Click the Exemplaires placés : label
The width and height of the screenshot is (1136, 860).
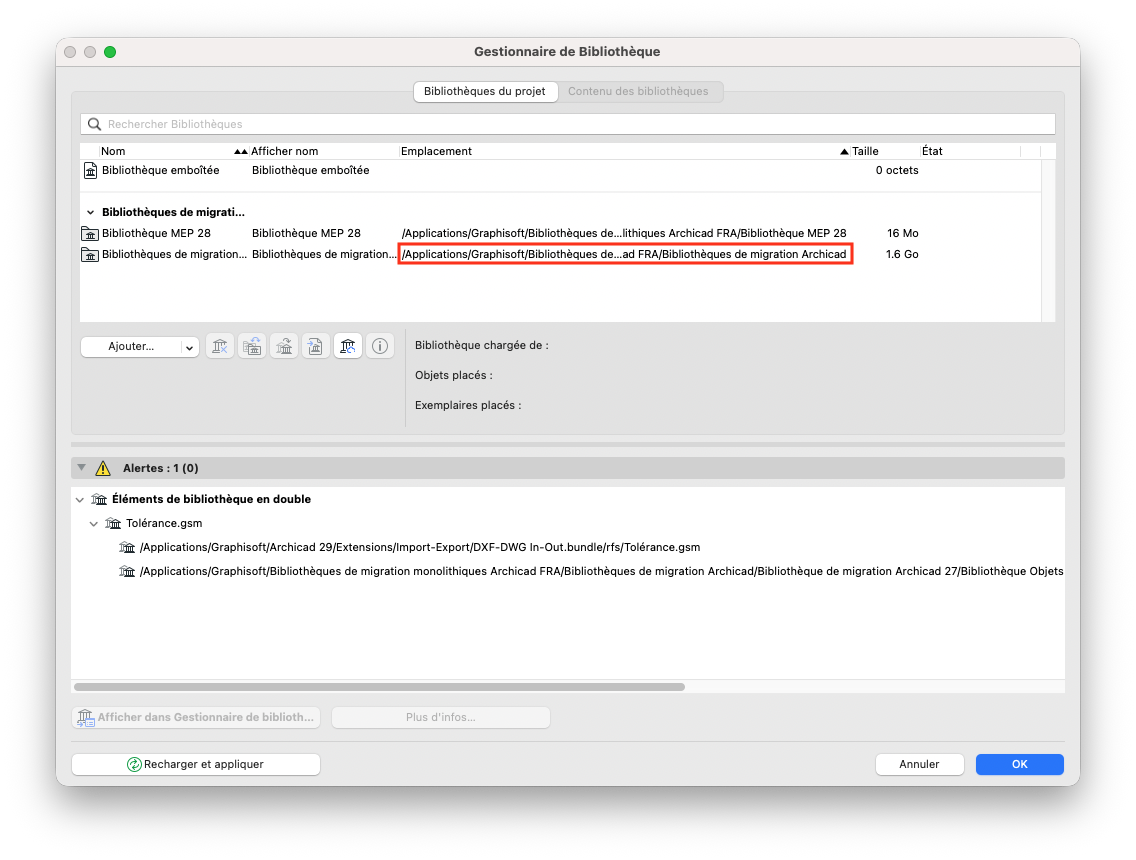pos(468,405)
